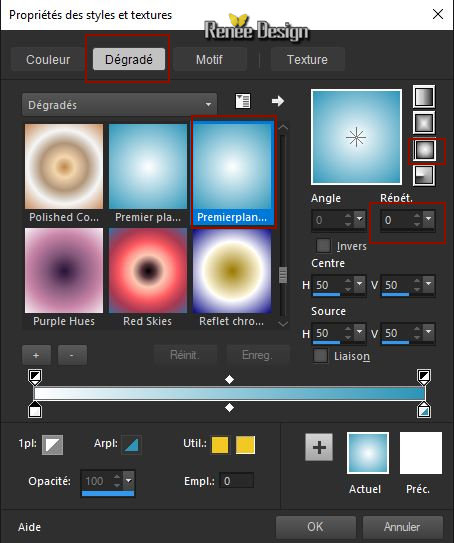Click the Annuler button
The width and height of the screenshot is (454, 543).
pyautogui.click(x=402, y=527)
